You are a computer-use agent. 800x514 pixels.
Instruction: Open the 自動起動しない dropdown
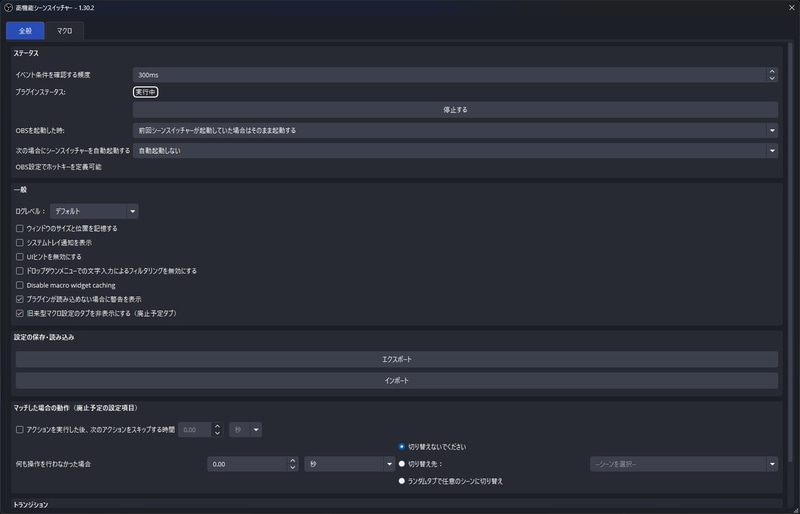pyautogui.click(x=455, y=151)
